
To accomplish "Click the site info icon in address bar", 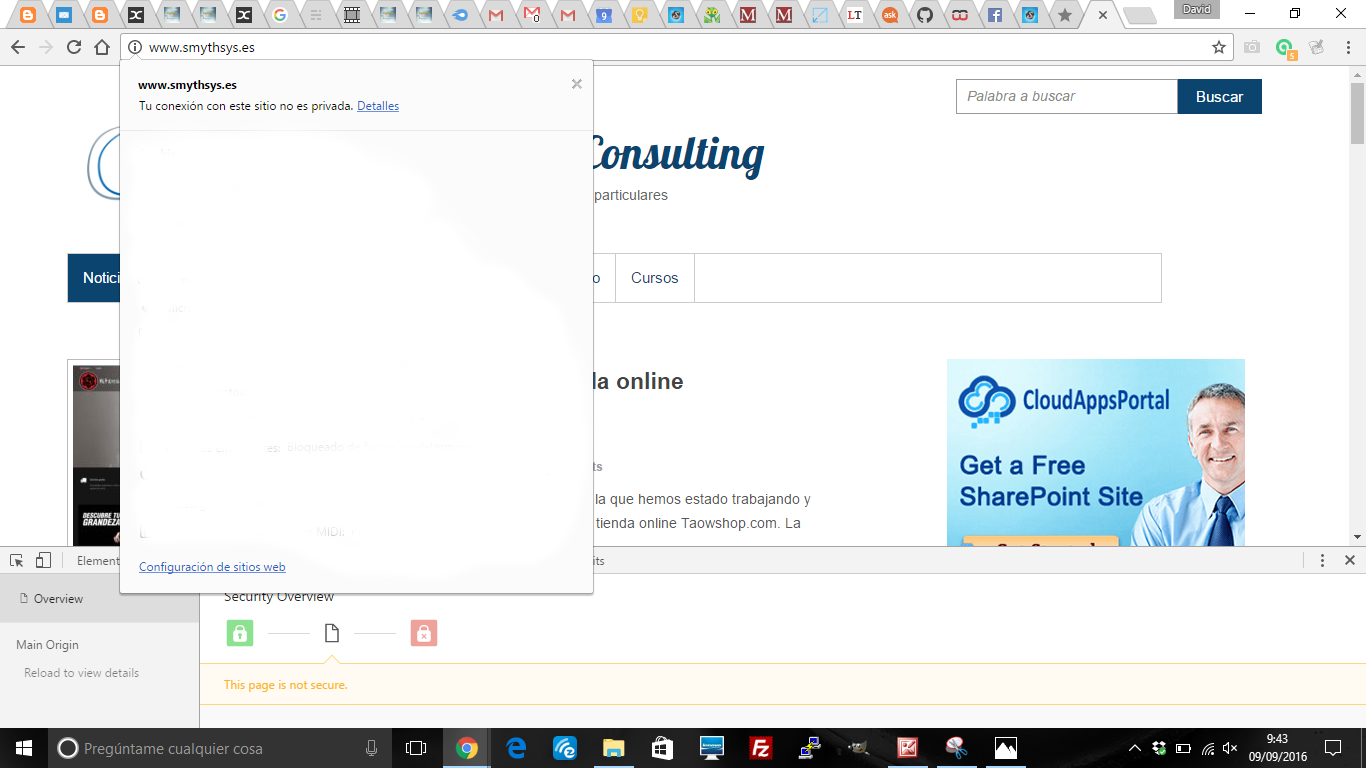I will pos(135,47).
